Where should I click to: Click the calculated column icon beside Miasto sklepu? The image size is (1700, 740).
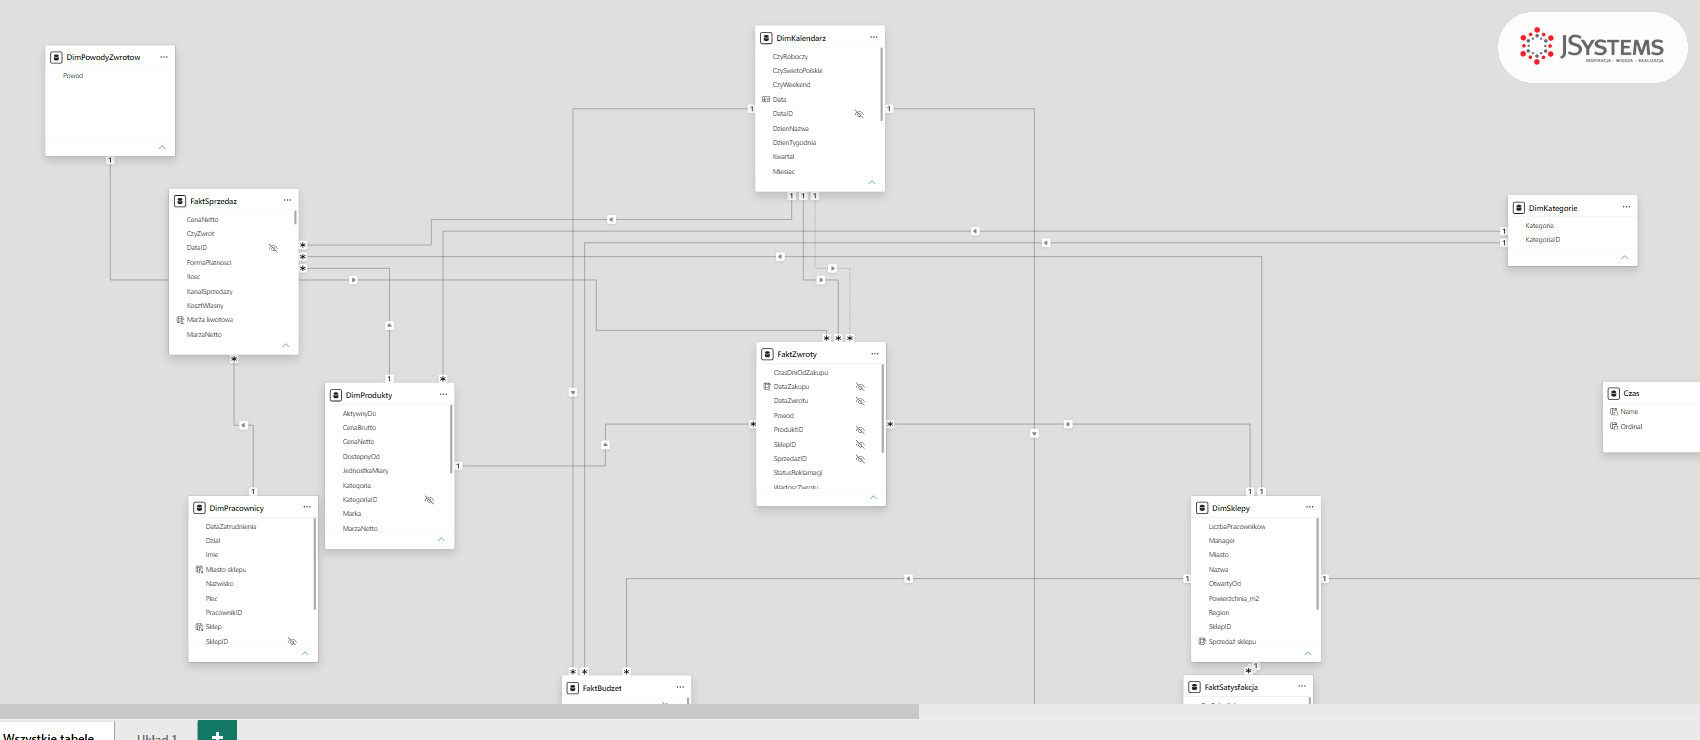[199, 569]
